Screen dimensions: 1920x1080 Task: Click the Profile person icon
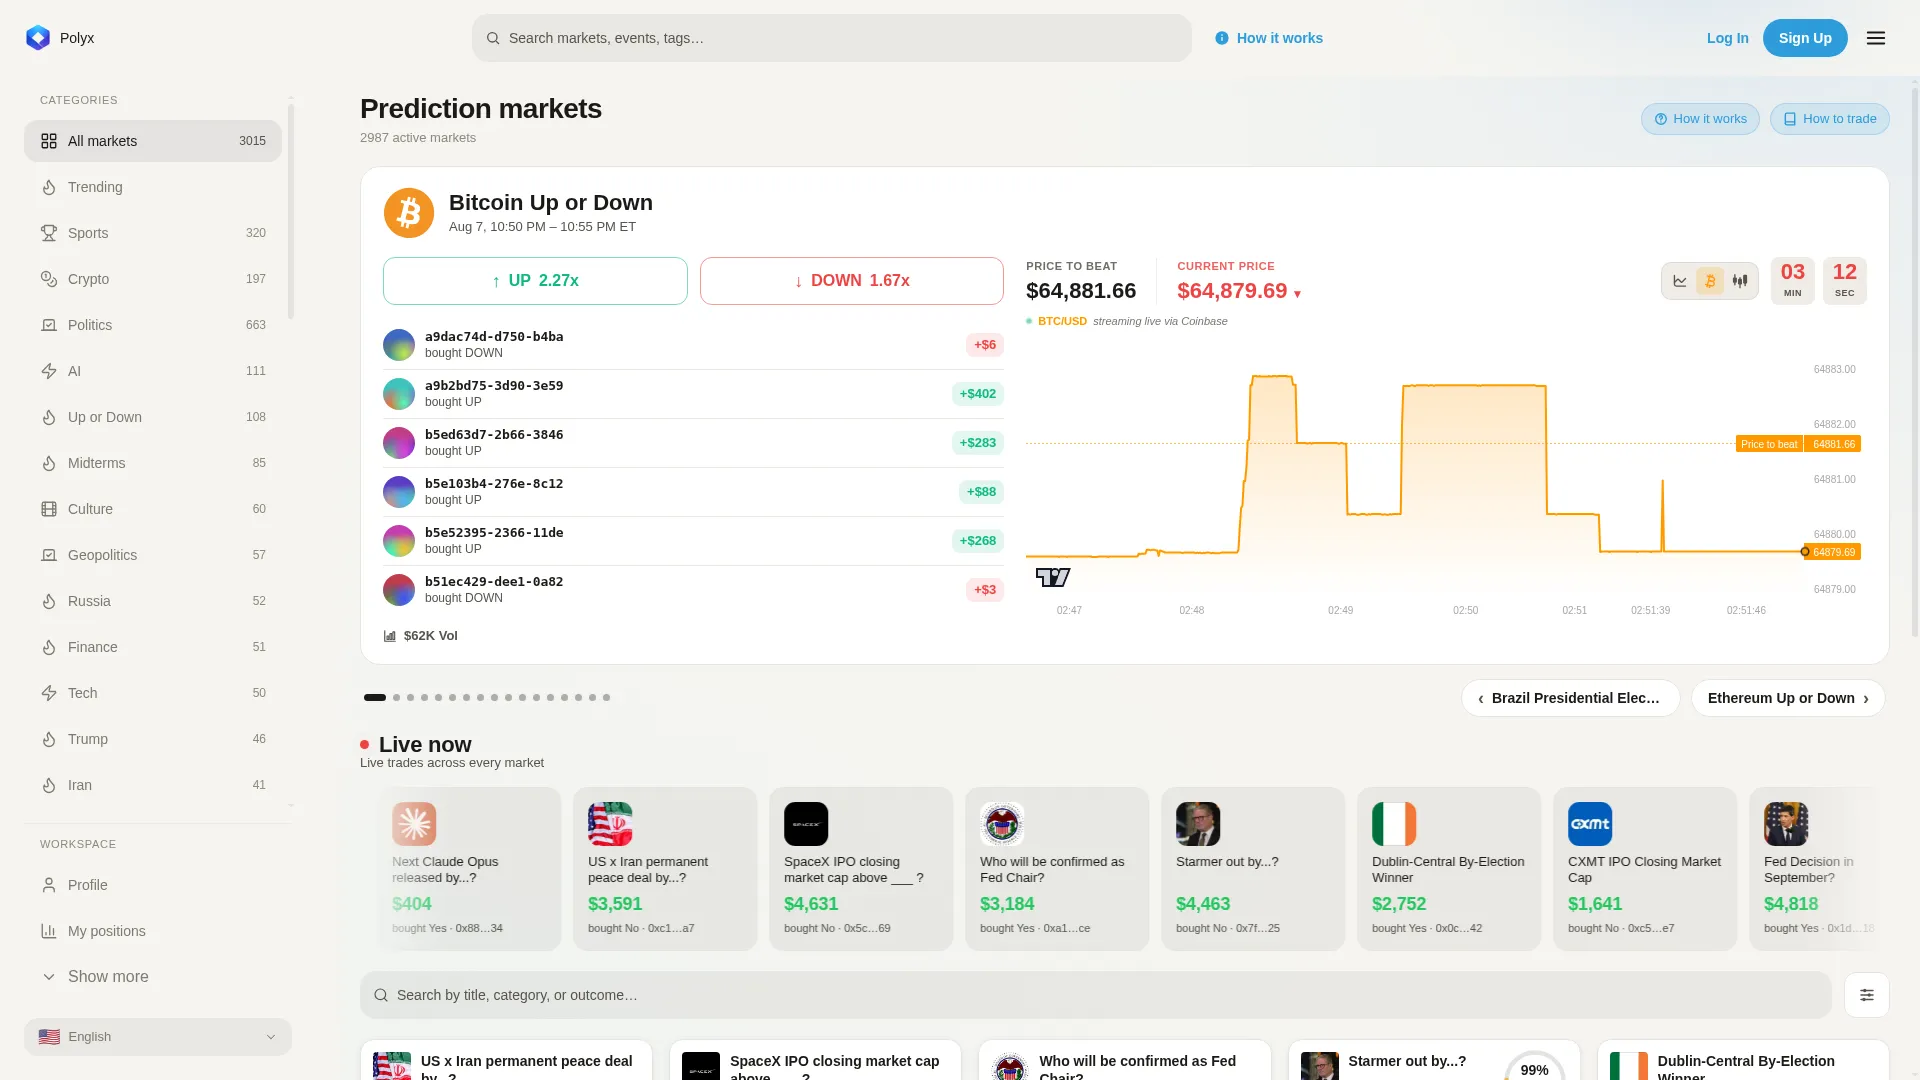point(49,885)
